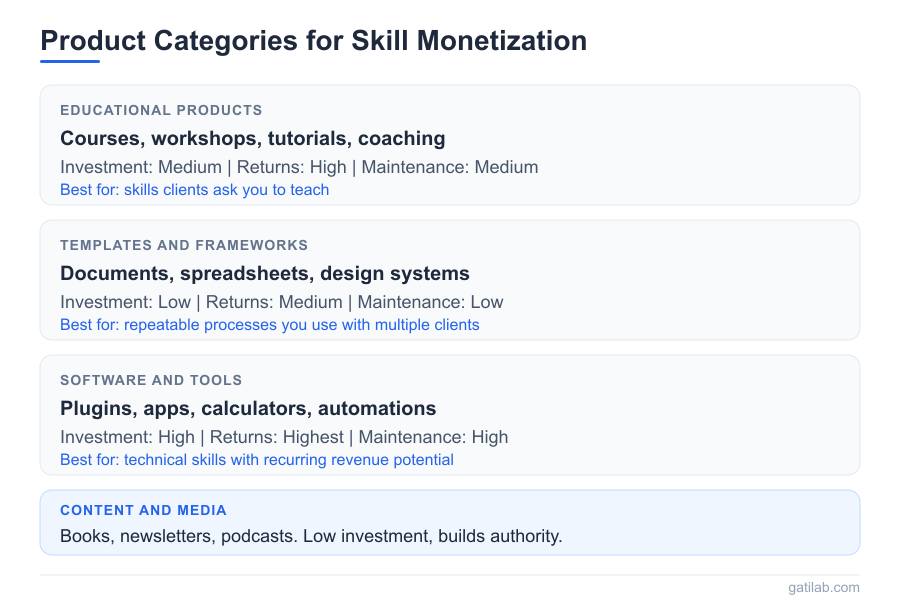Select the "TEMPLATES AND FRAMEWORKS" category label

(x=184, y=245)
